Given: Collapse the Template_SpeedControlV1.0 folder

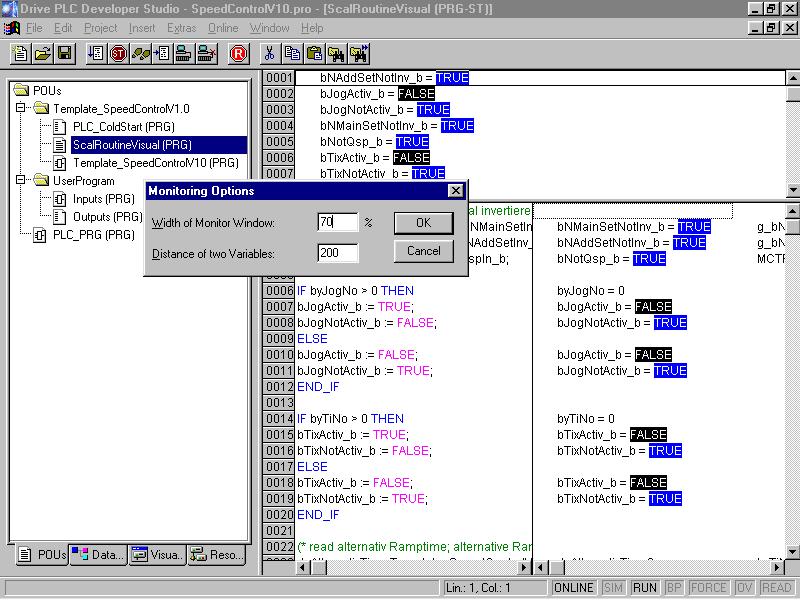Looking at the screenshot, I should [22, 109].
